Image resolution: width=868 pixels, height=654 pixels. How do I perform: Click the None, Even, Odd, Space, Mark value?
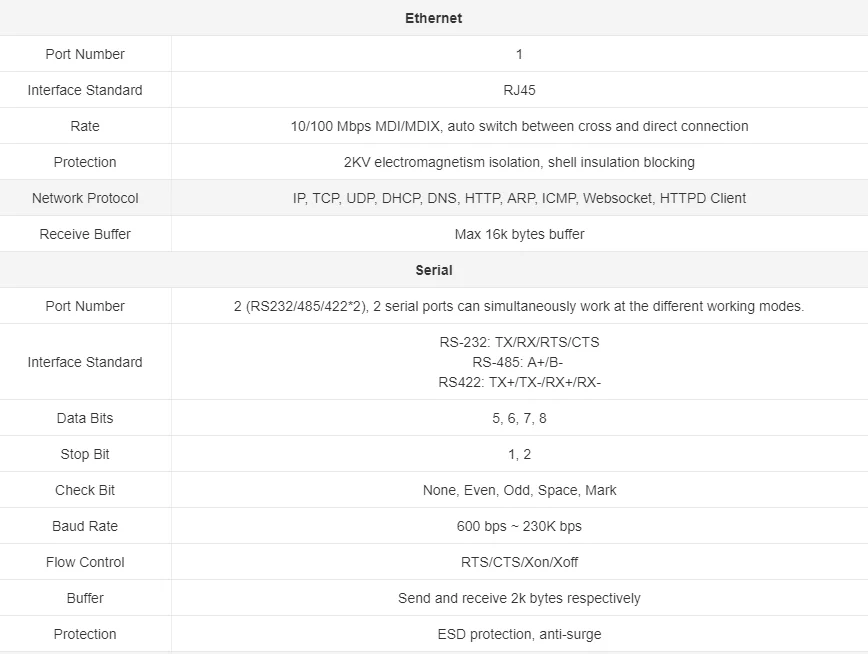tap(519, 490)
